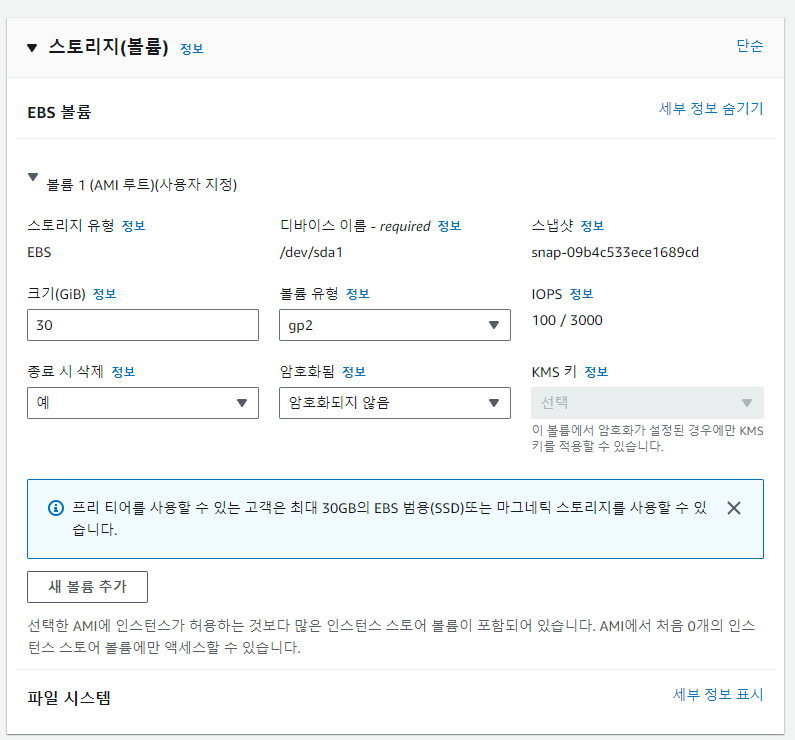Open 정보 link beside 스냅샷

pyautogui.click(x=592, y=226)
